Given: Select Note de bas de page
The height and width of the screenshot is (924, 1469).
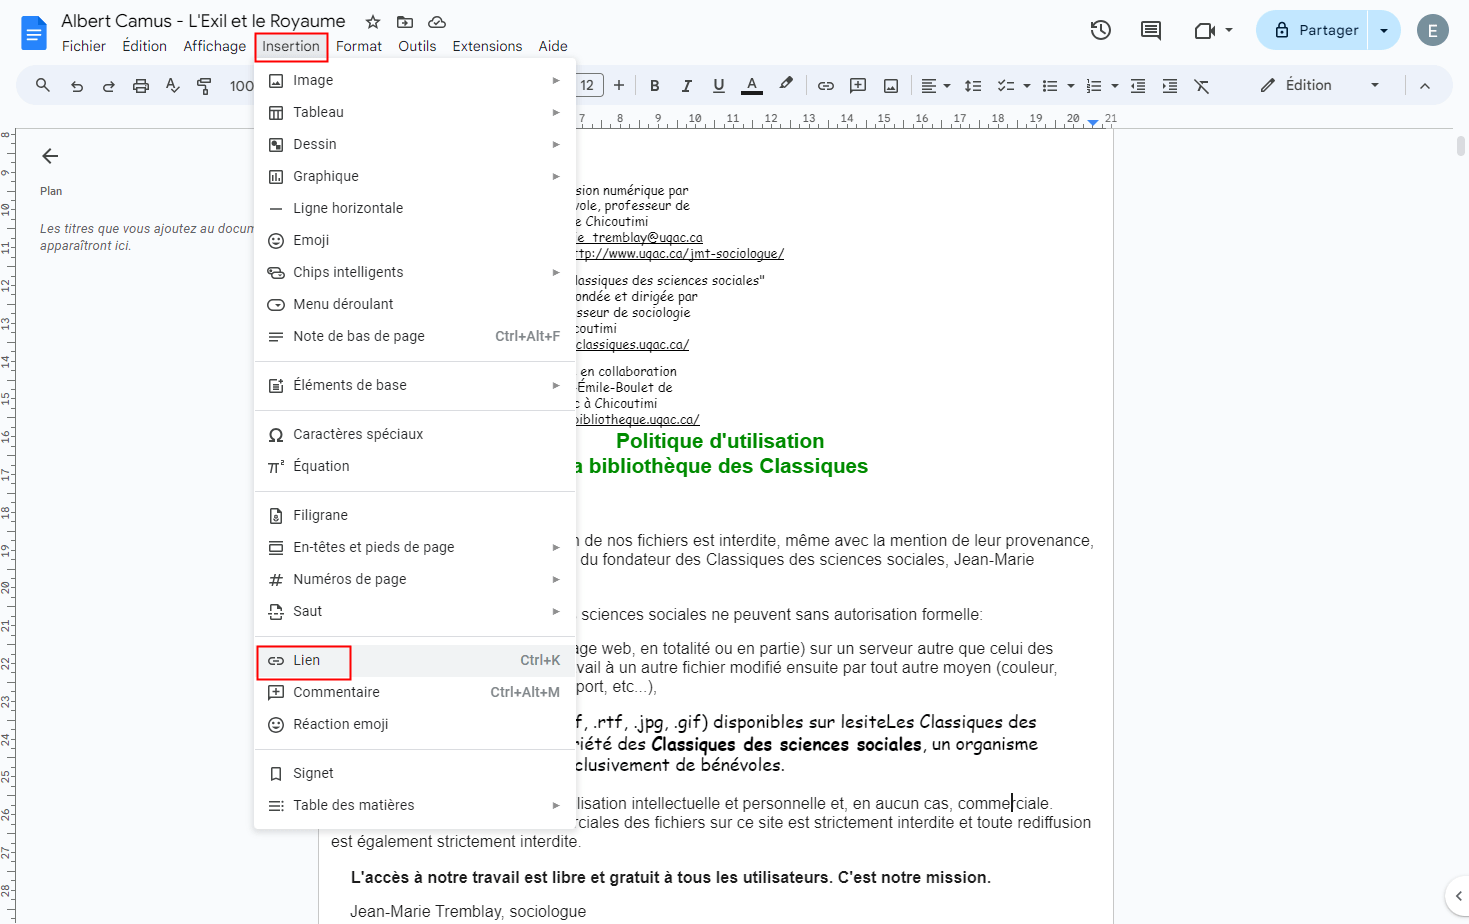Looking at the screenshot, I should pyautogui.click(x=415, y=336).
